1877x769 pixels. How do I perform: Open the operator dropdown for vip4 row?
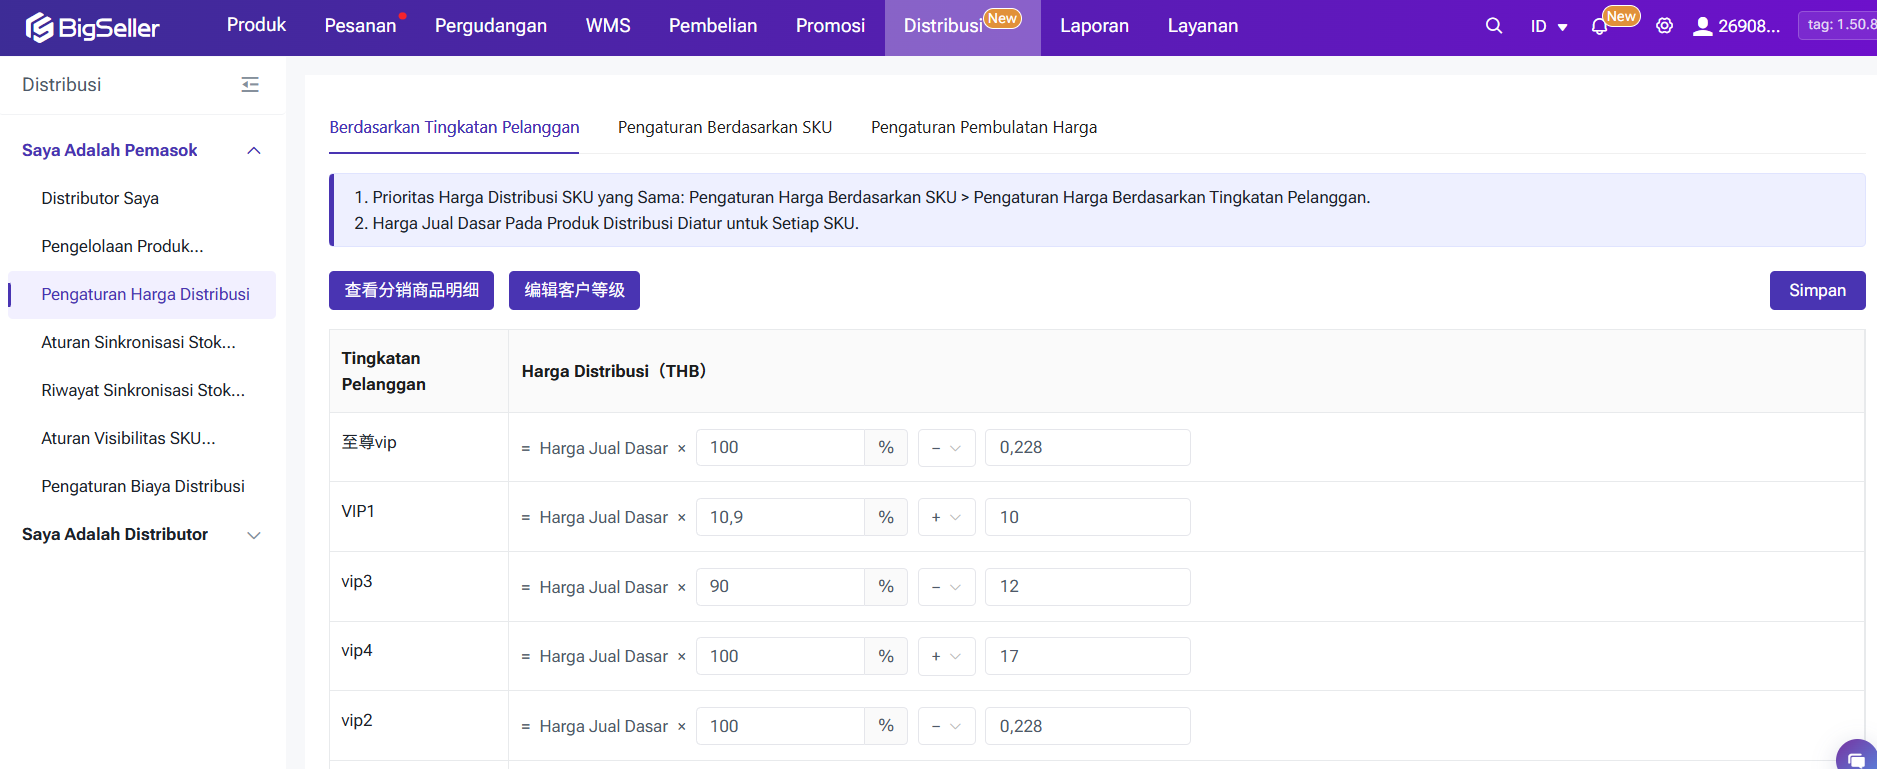coord(946,656)
